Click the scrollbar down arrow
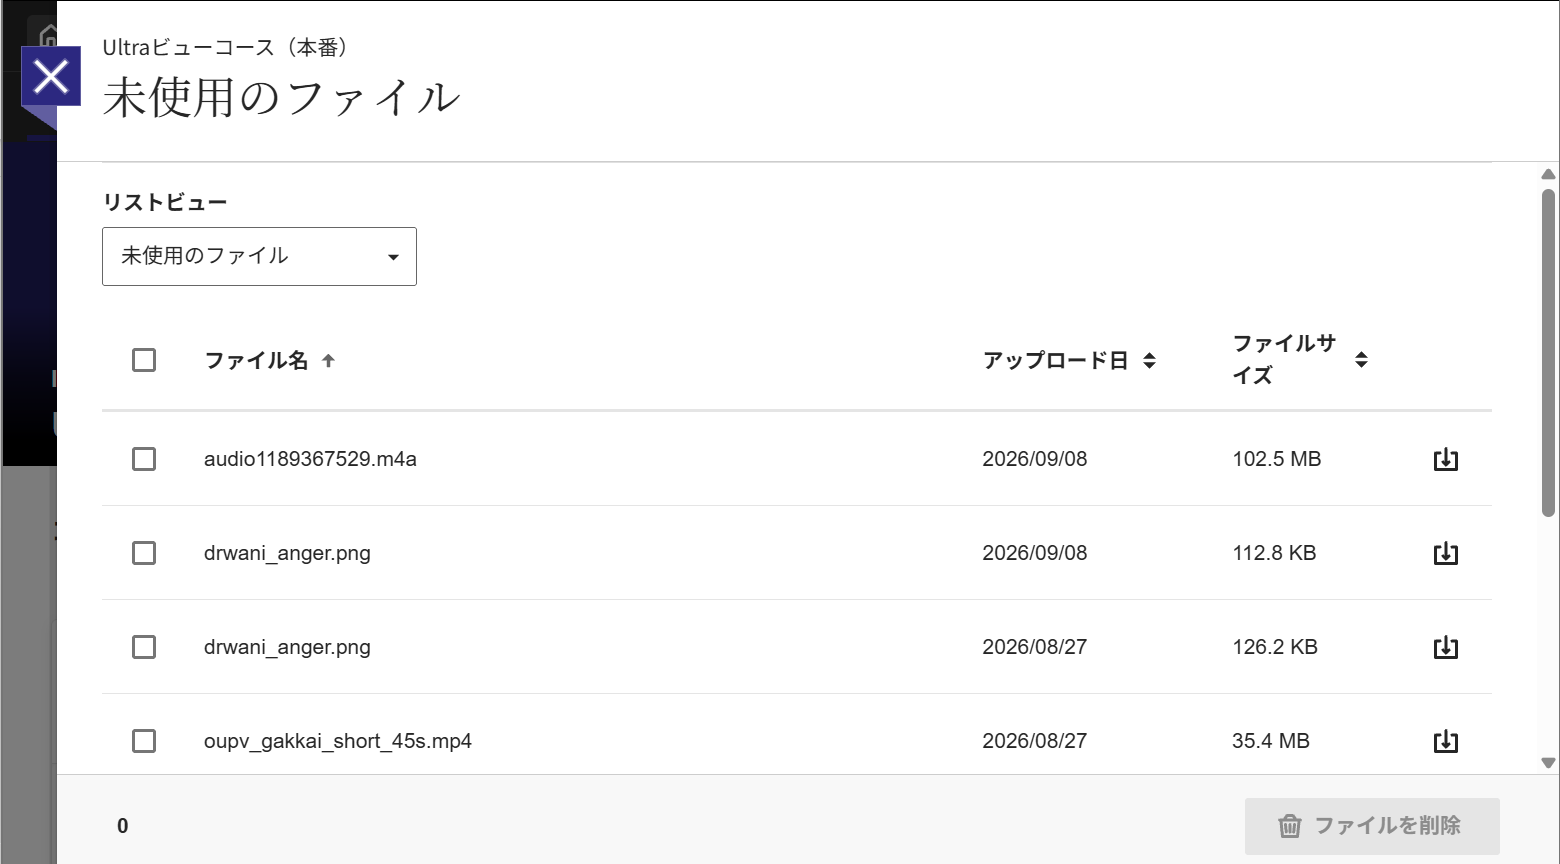Screen dimensions: 1560x864 [x=1548, y=763]
